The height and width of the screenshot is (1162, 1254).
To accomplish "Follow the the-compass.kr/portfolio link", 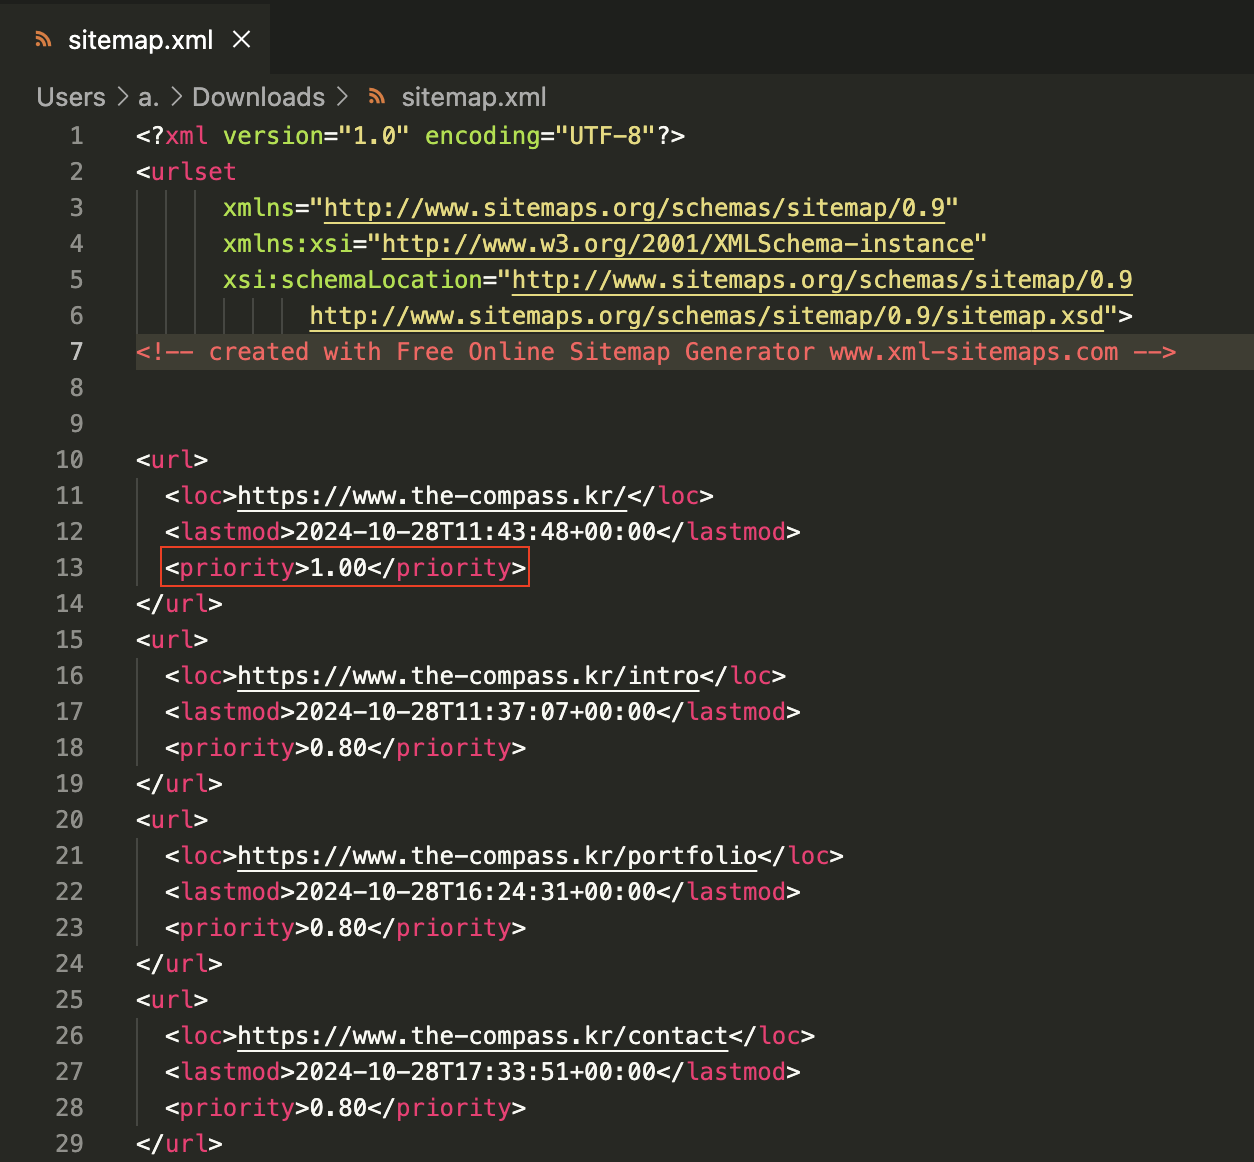I will tap(497, 856).
